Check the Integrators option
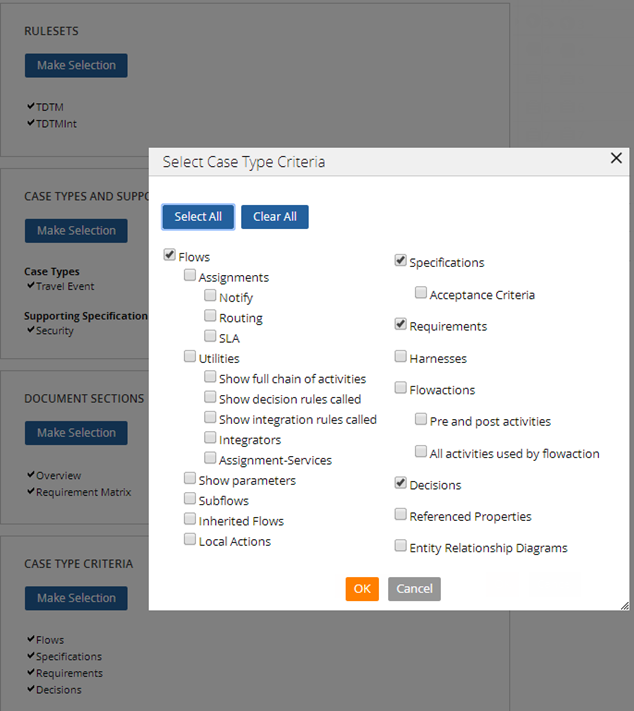This screenshot has height=711, width=634. [210, 439]
